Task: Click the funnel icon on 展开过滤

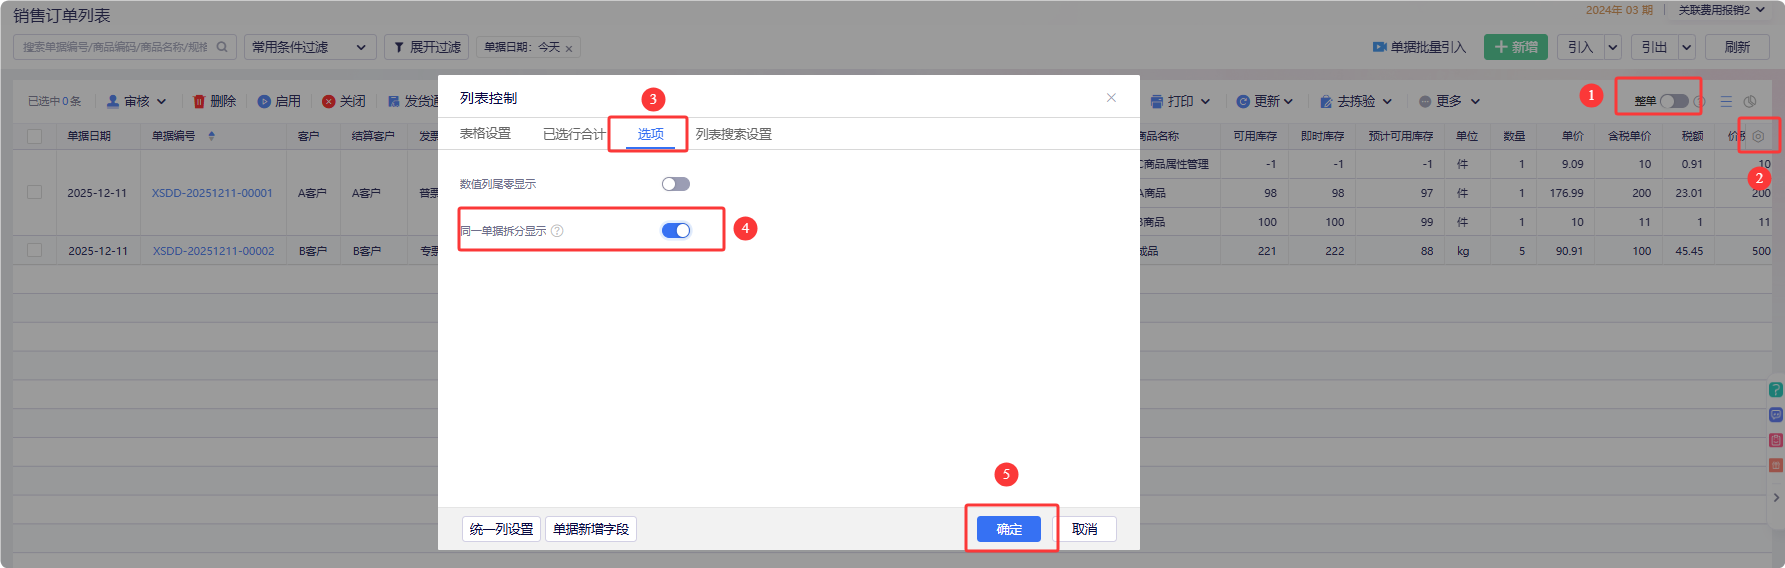Action: 399,47
